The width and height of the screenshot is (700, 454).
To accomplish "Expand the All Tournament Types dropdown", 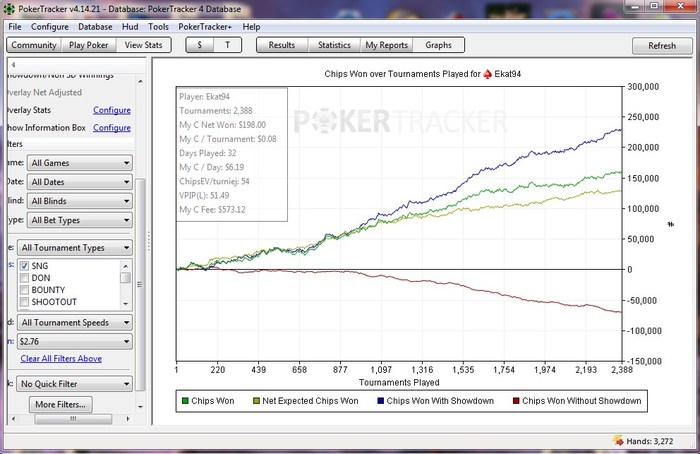I will tap(75, 248).
